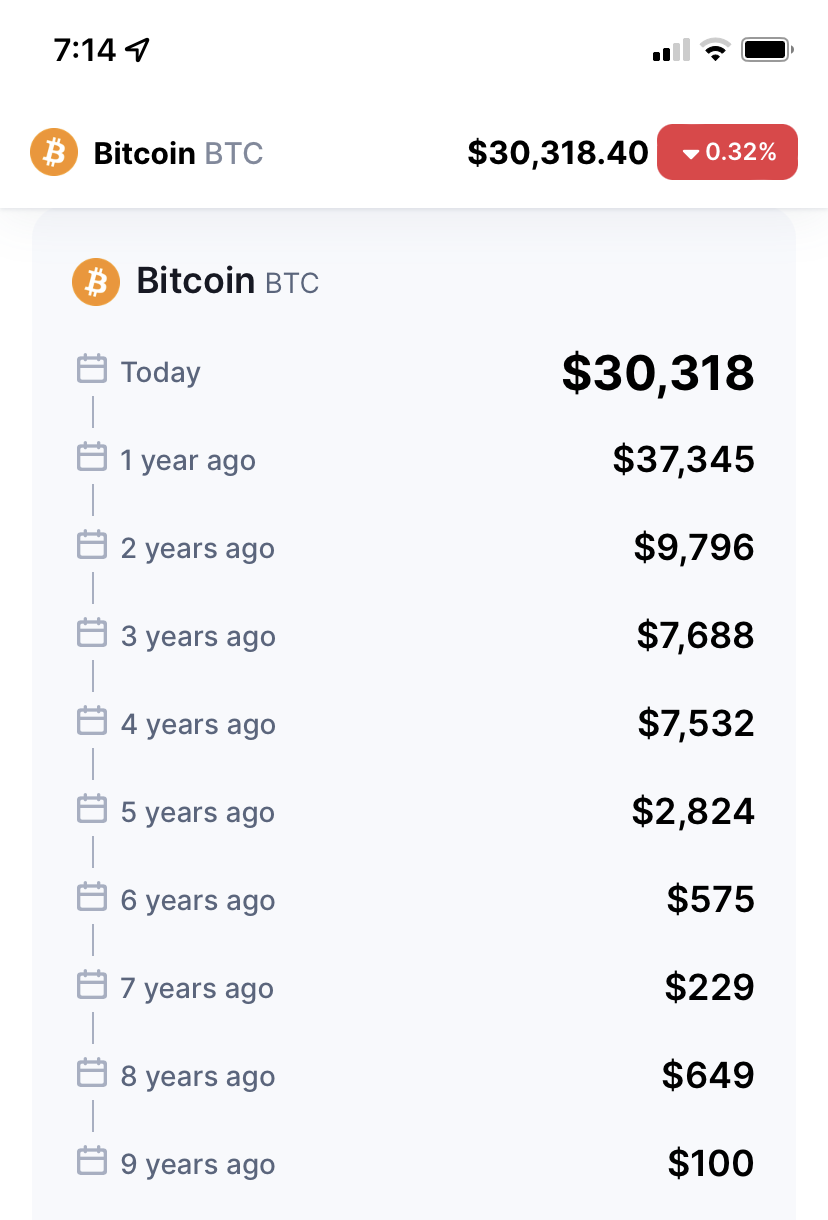Tap the Wi-Fi icon in the status bar
The height and width of the screenshot is (1220, 828).
[x=715, y=50]
